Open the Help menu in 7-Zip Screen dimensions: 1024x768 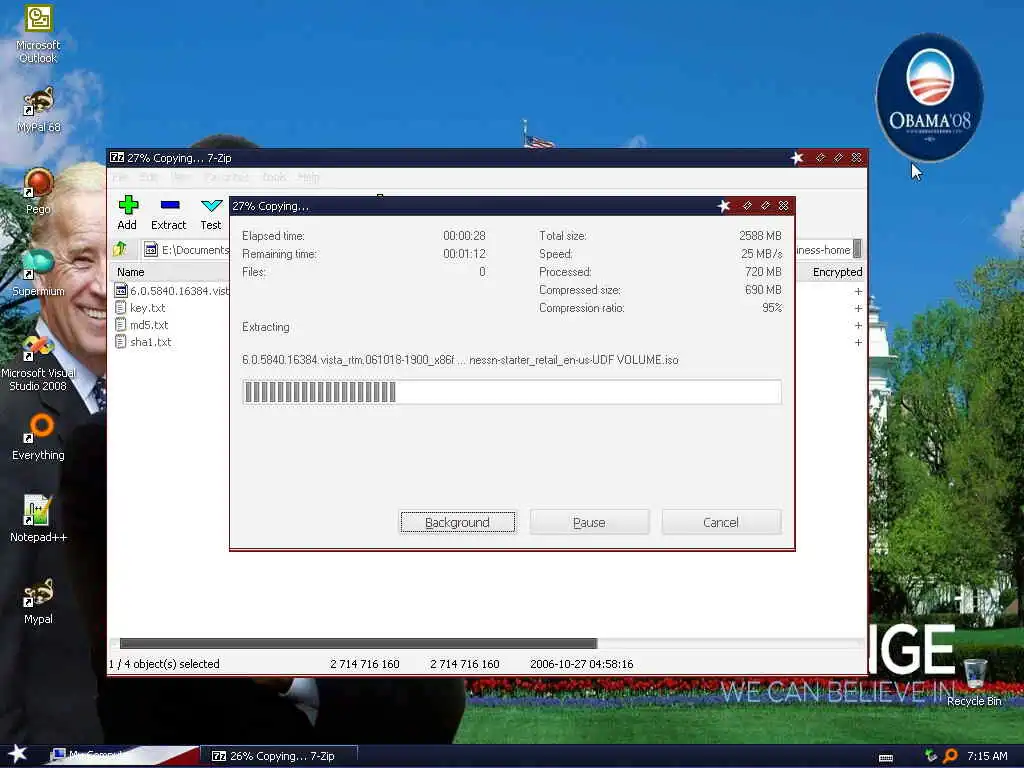coord(309,177)
